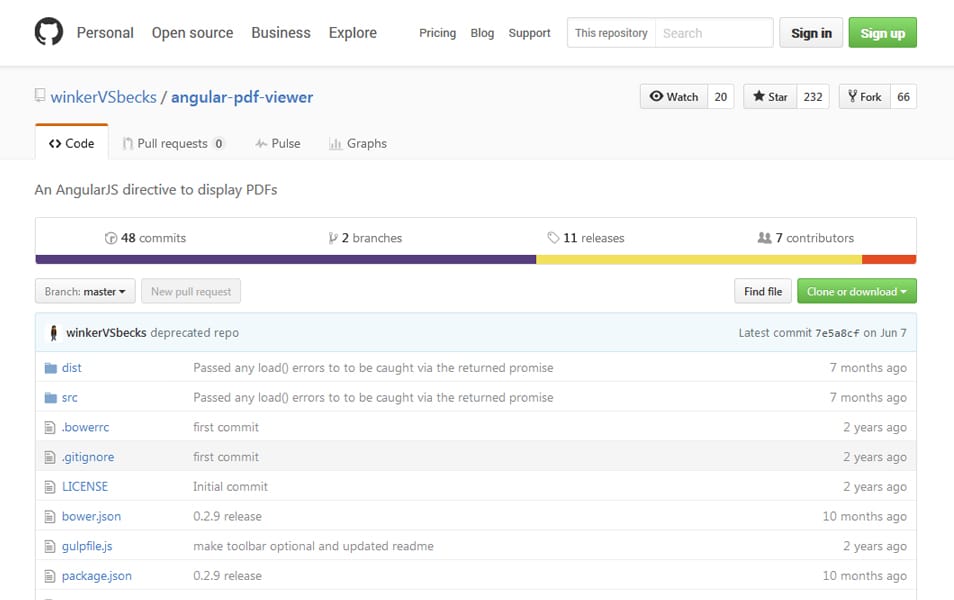954x600 pixels.
Task: Click the commits history clock icon
Action: click(x=111, y=238)
